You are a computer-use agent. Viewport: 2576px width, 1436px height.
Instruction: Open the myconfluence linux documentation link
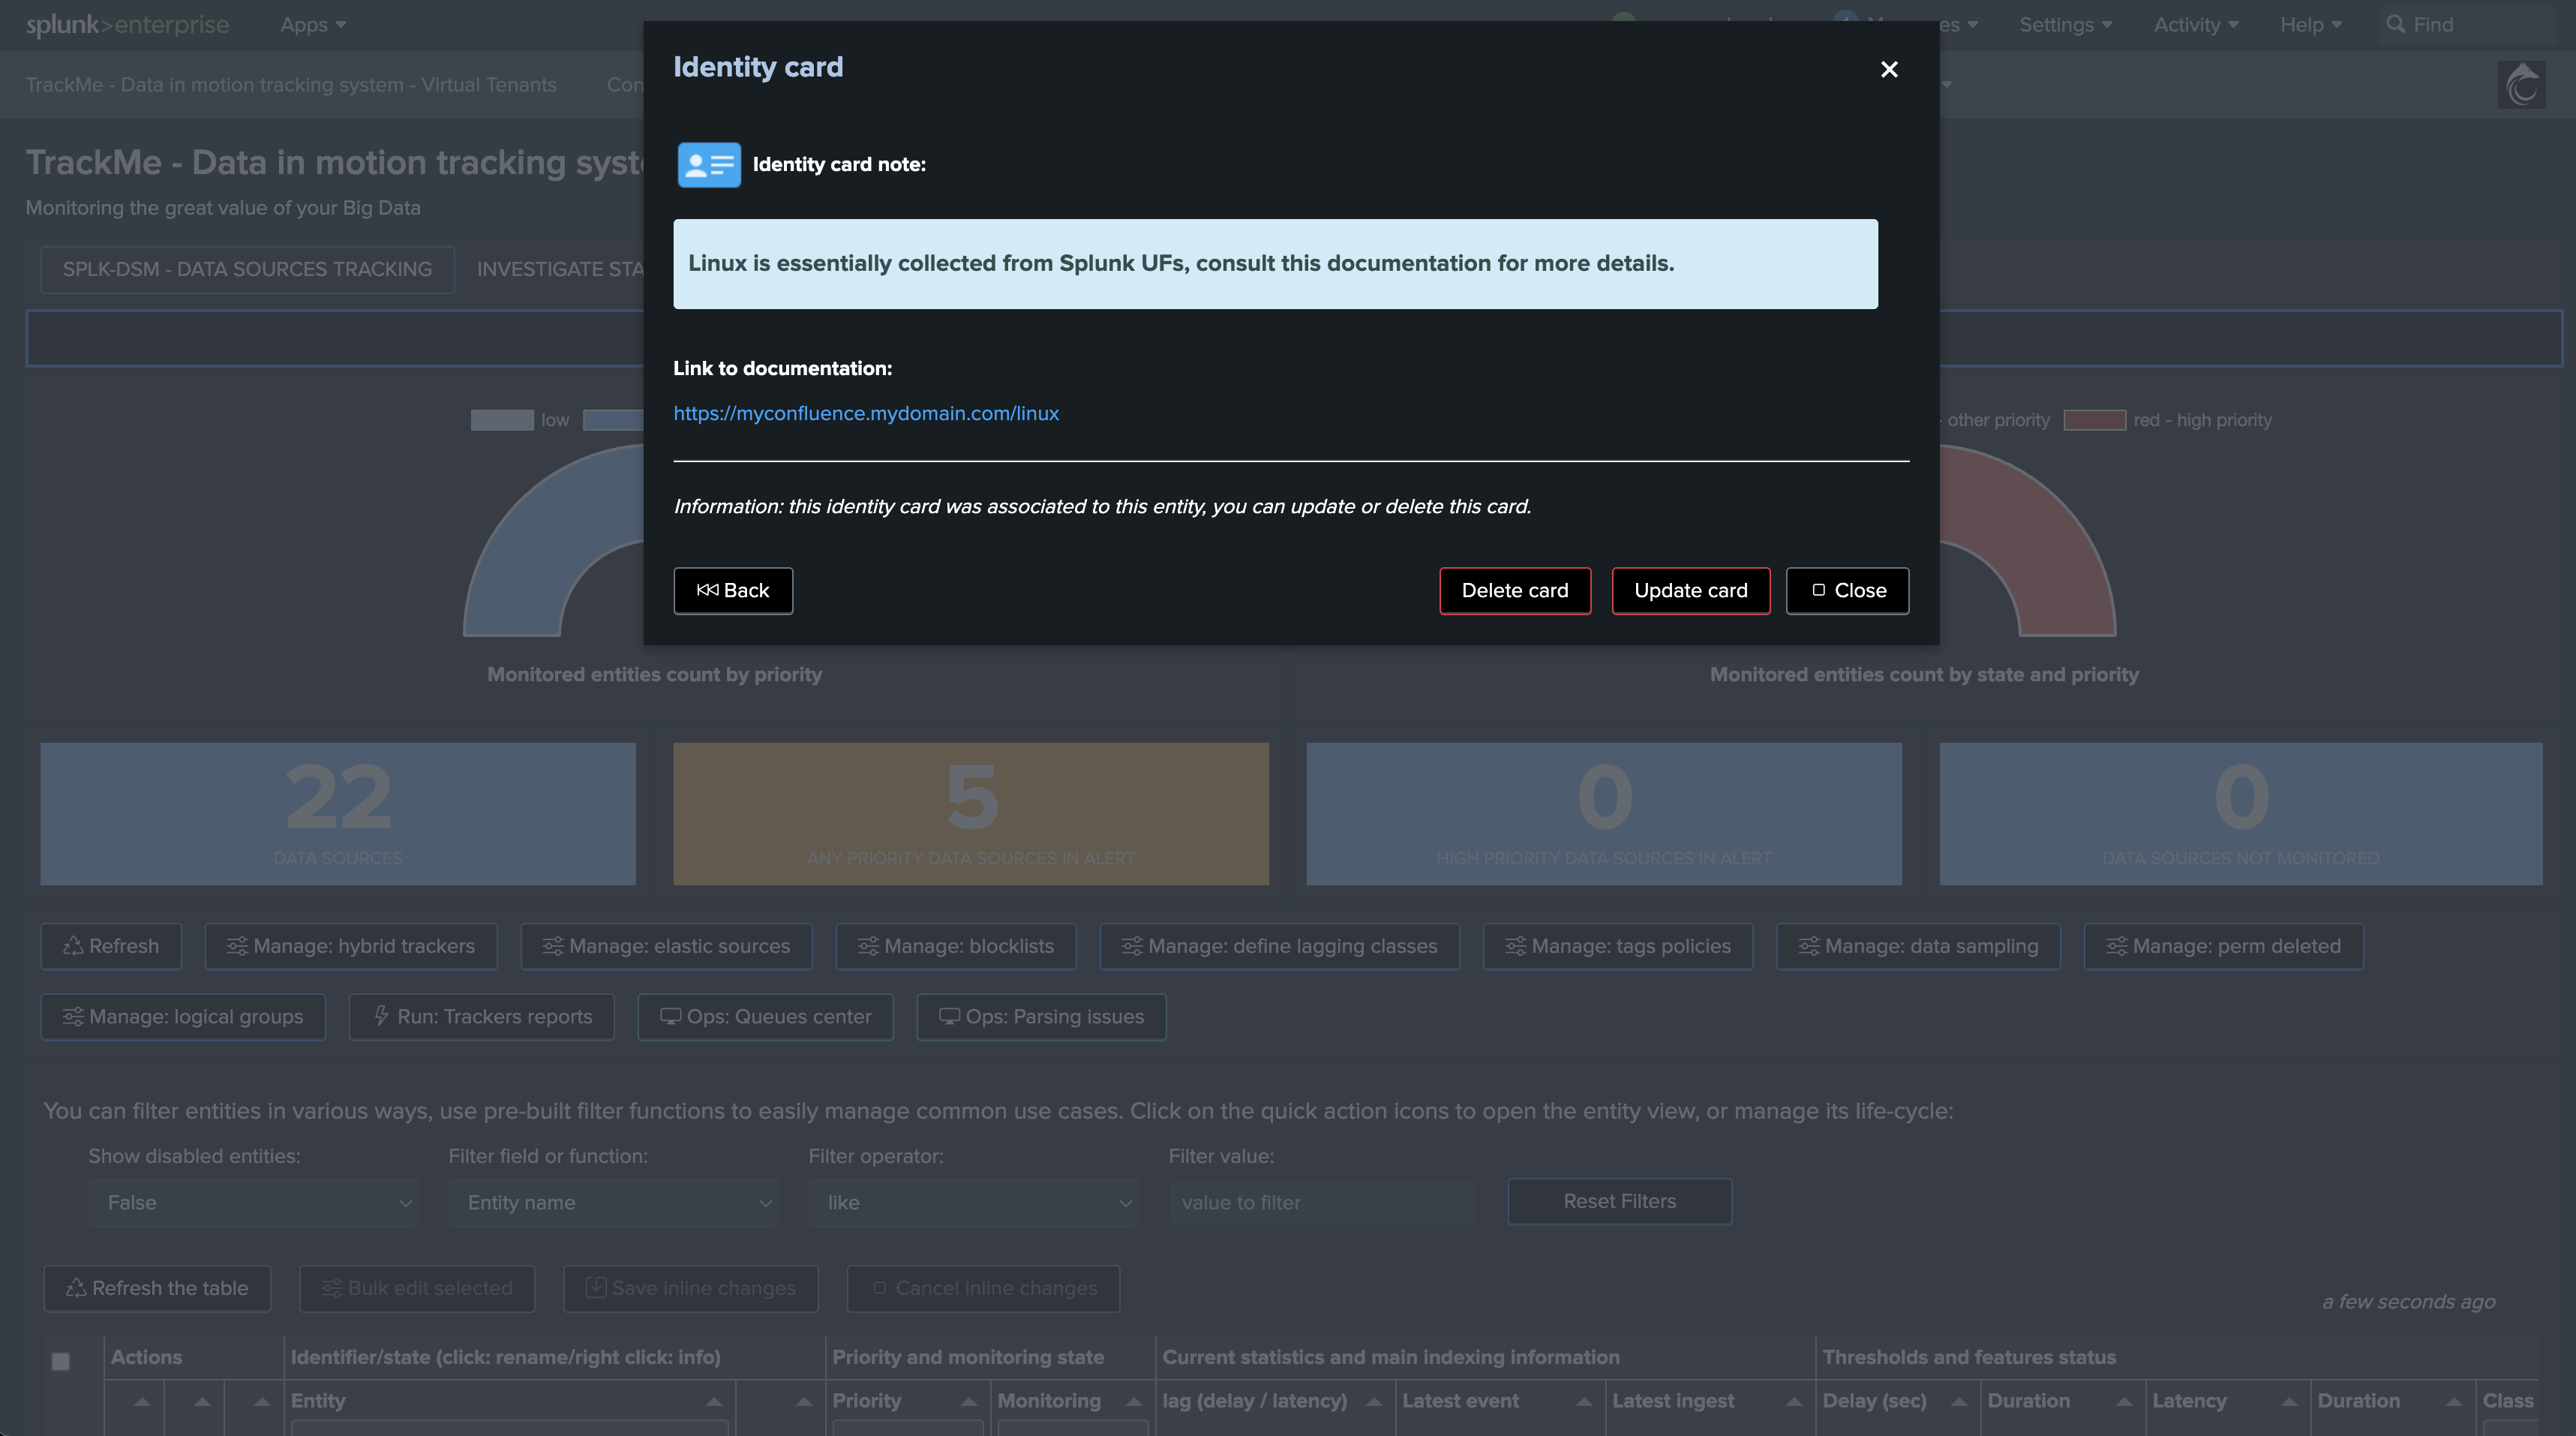(866, 413)
